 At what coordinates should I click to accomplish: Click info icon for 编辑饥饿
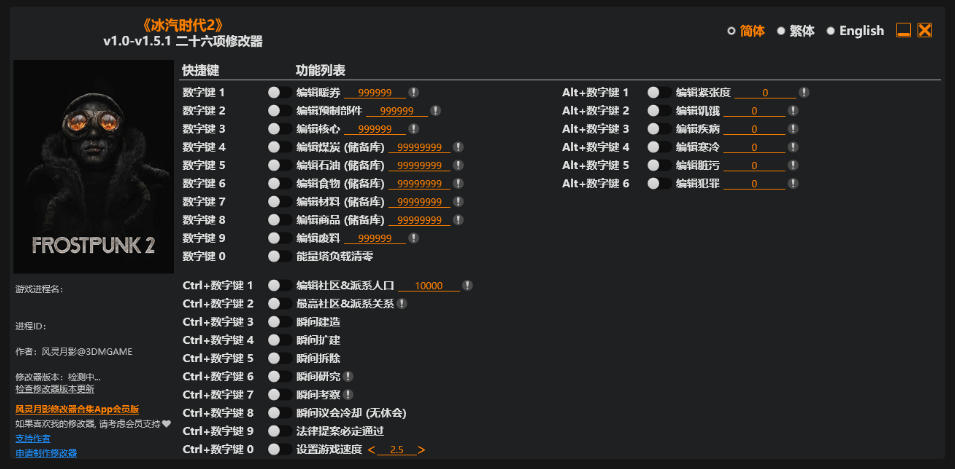(793, 111)
